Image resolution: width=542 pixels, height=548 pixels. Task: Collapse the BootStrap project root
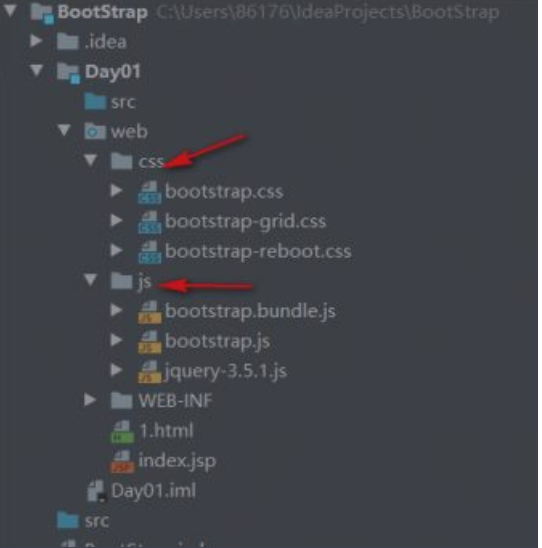10,10
